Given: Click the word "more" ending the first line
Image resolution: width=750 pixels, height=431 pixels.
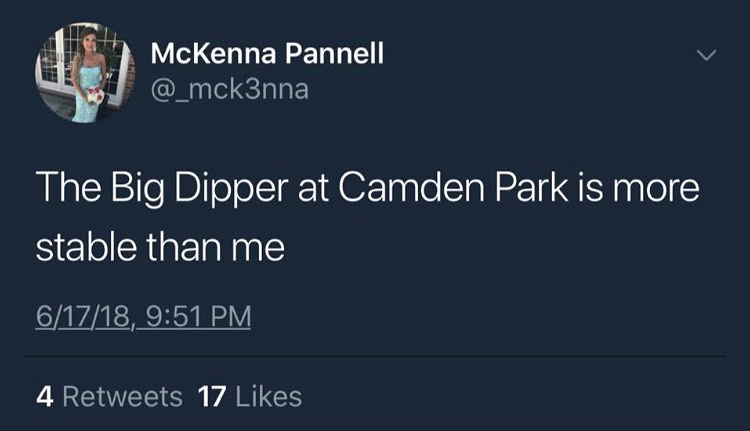Looking at the screenshot, I should [x=659, y=190].
